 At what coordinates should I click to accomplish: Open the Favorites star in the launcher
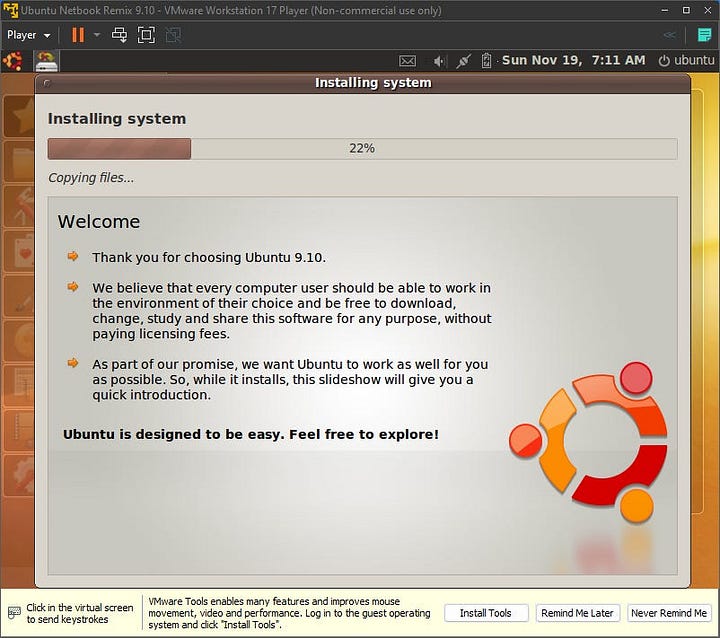tap(19, 116)
